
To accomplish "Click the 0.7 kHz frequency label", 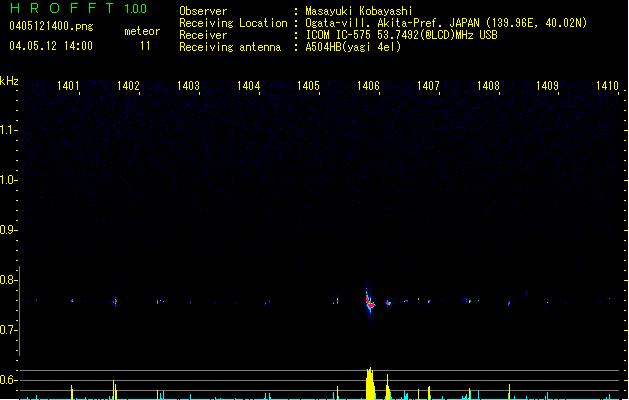I will coord(8,330).
